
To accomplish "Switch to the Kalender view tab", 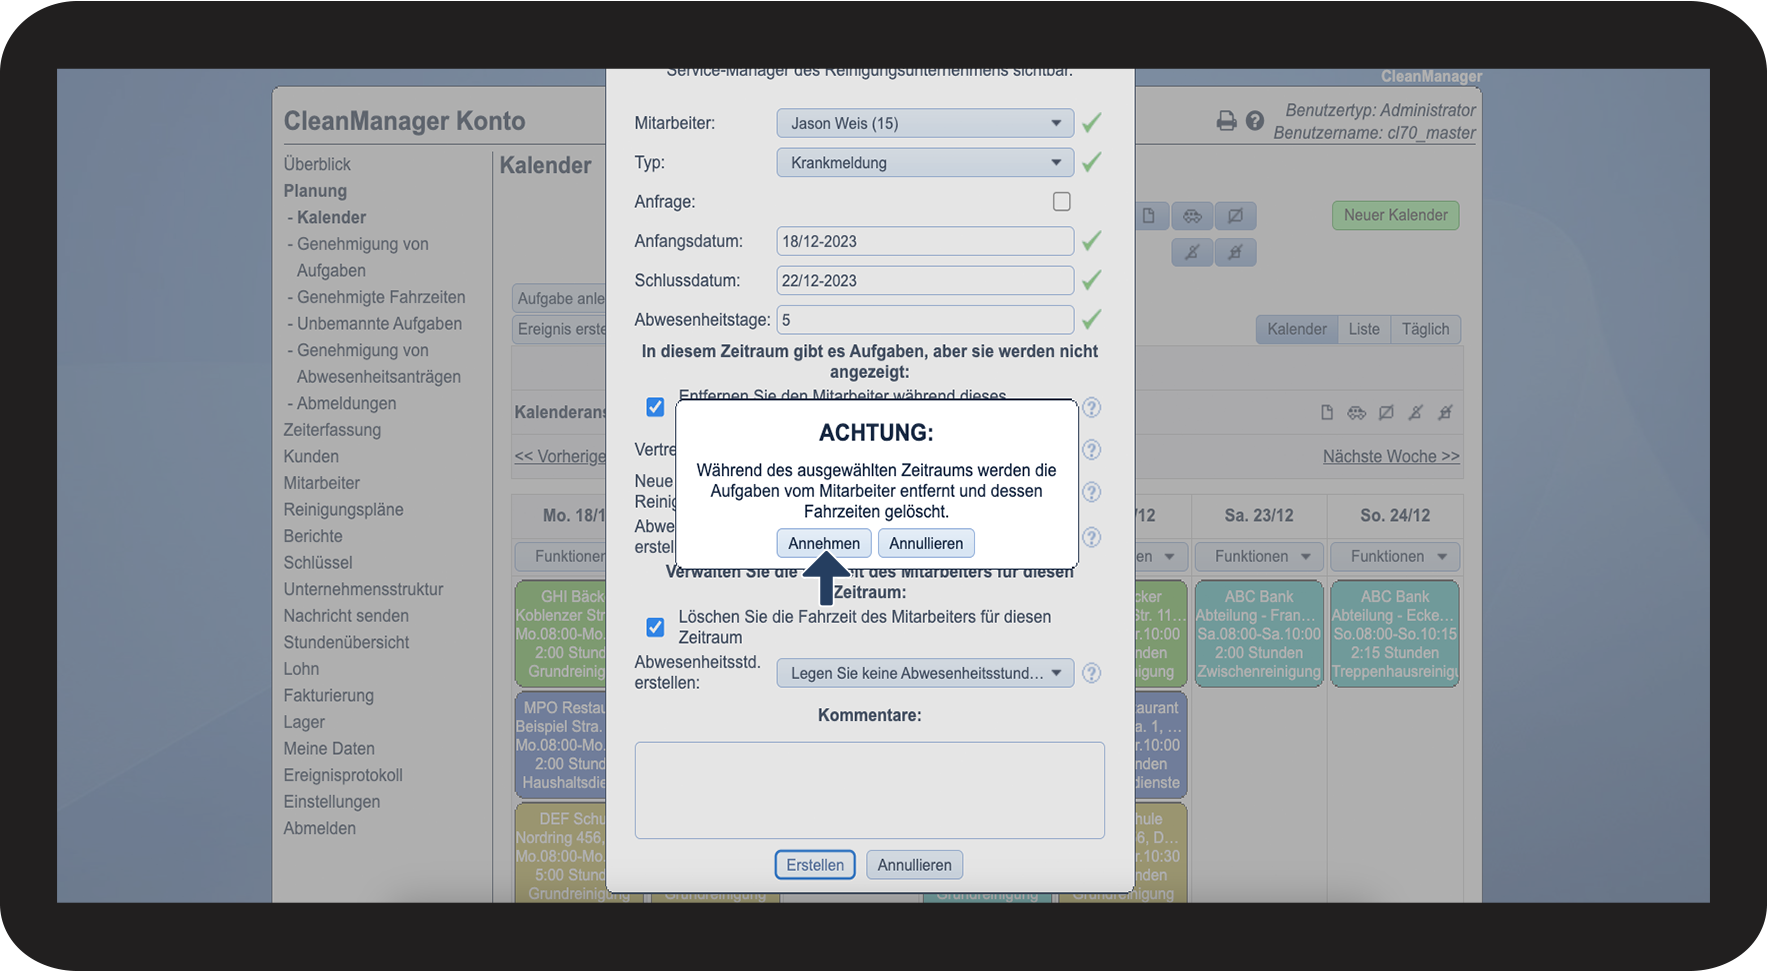I will 1297,329.
